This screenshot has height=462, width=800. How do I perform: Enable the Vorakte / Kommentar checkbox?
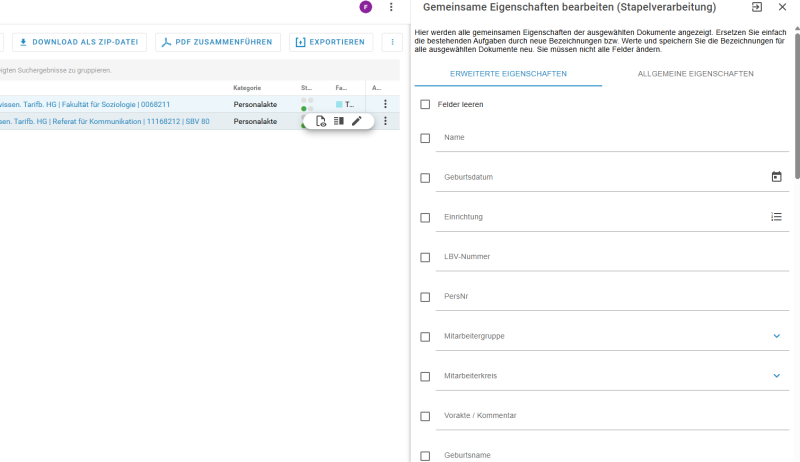point(425,416)
